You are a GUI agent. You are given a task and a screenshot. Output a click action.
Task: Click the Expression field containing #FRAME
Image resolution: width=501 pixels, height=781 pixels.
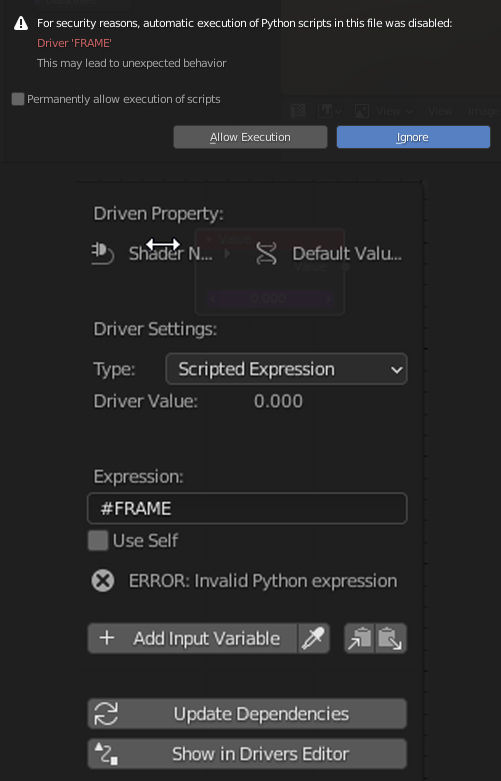[x=247, y=509]
